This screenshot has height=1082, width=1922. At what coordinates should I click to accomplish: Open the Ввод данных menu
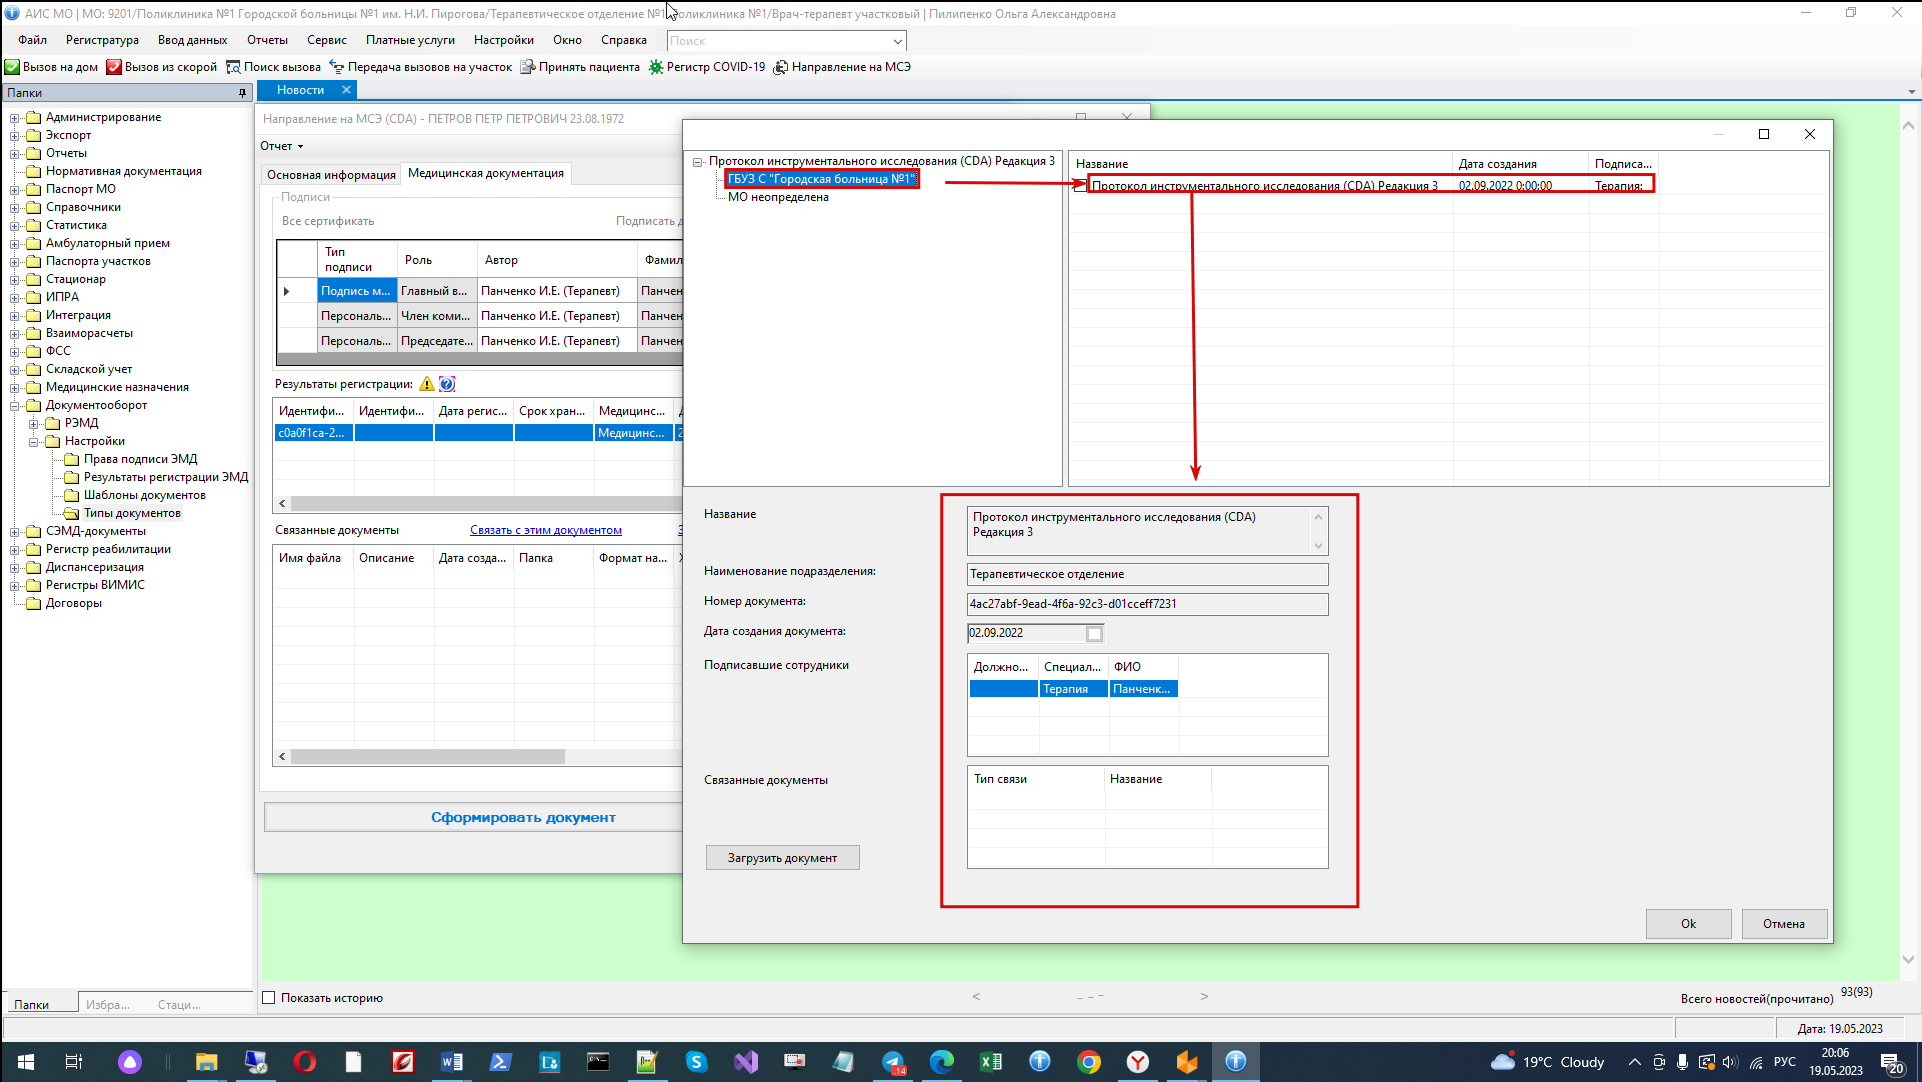(192, 40)
